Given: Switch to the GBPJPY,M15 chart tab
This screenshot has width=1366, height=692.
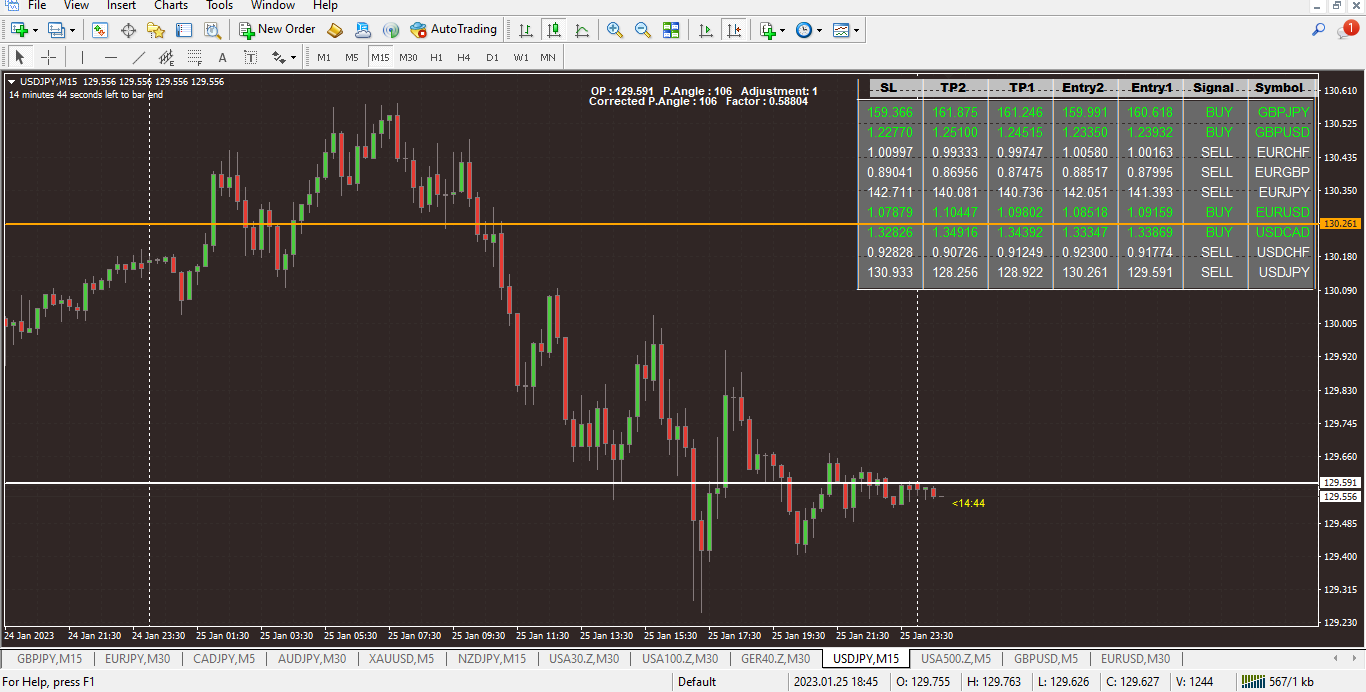Looking at the screenshot, I should (x=49, y=658).
